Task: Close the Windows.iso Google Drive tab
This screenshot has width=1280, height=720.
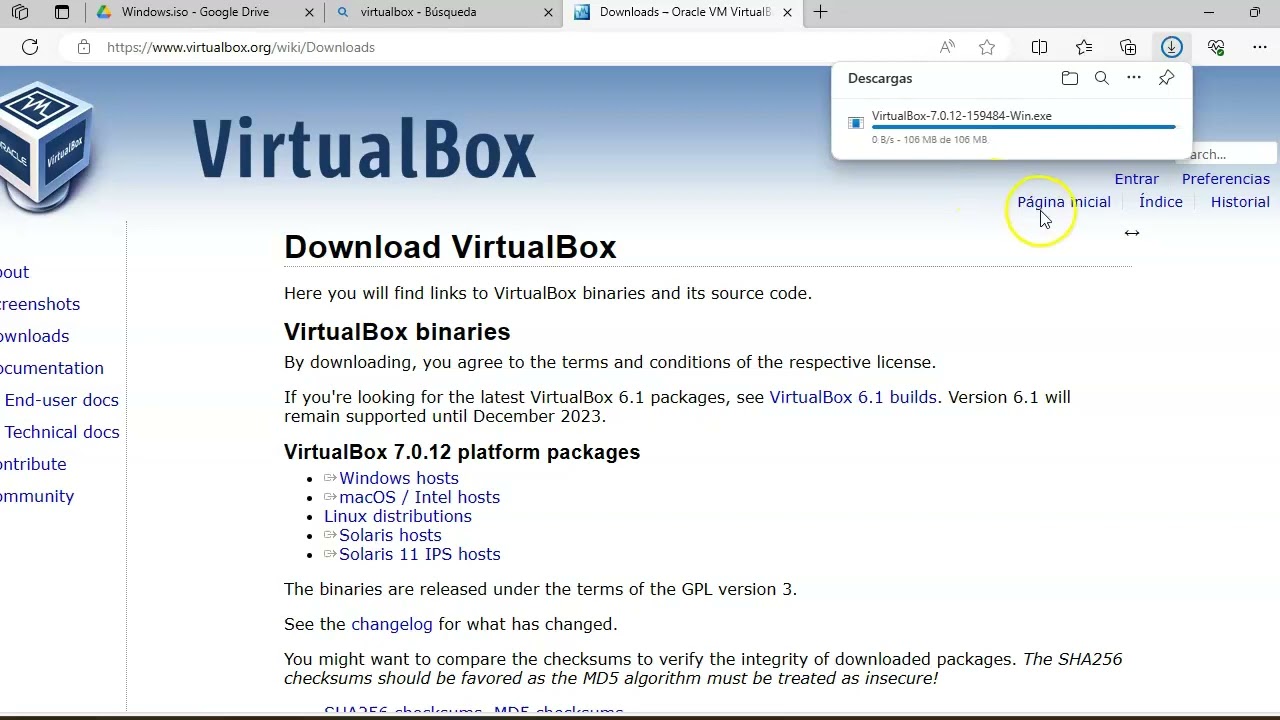Action: (x=309, y=13)
